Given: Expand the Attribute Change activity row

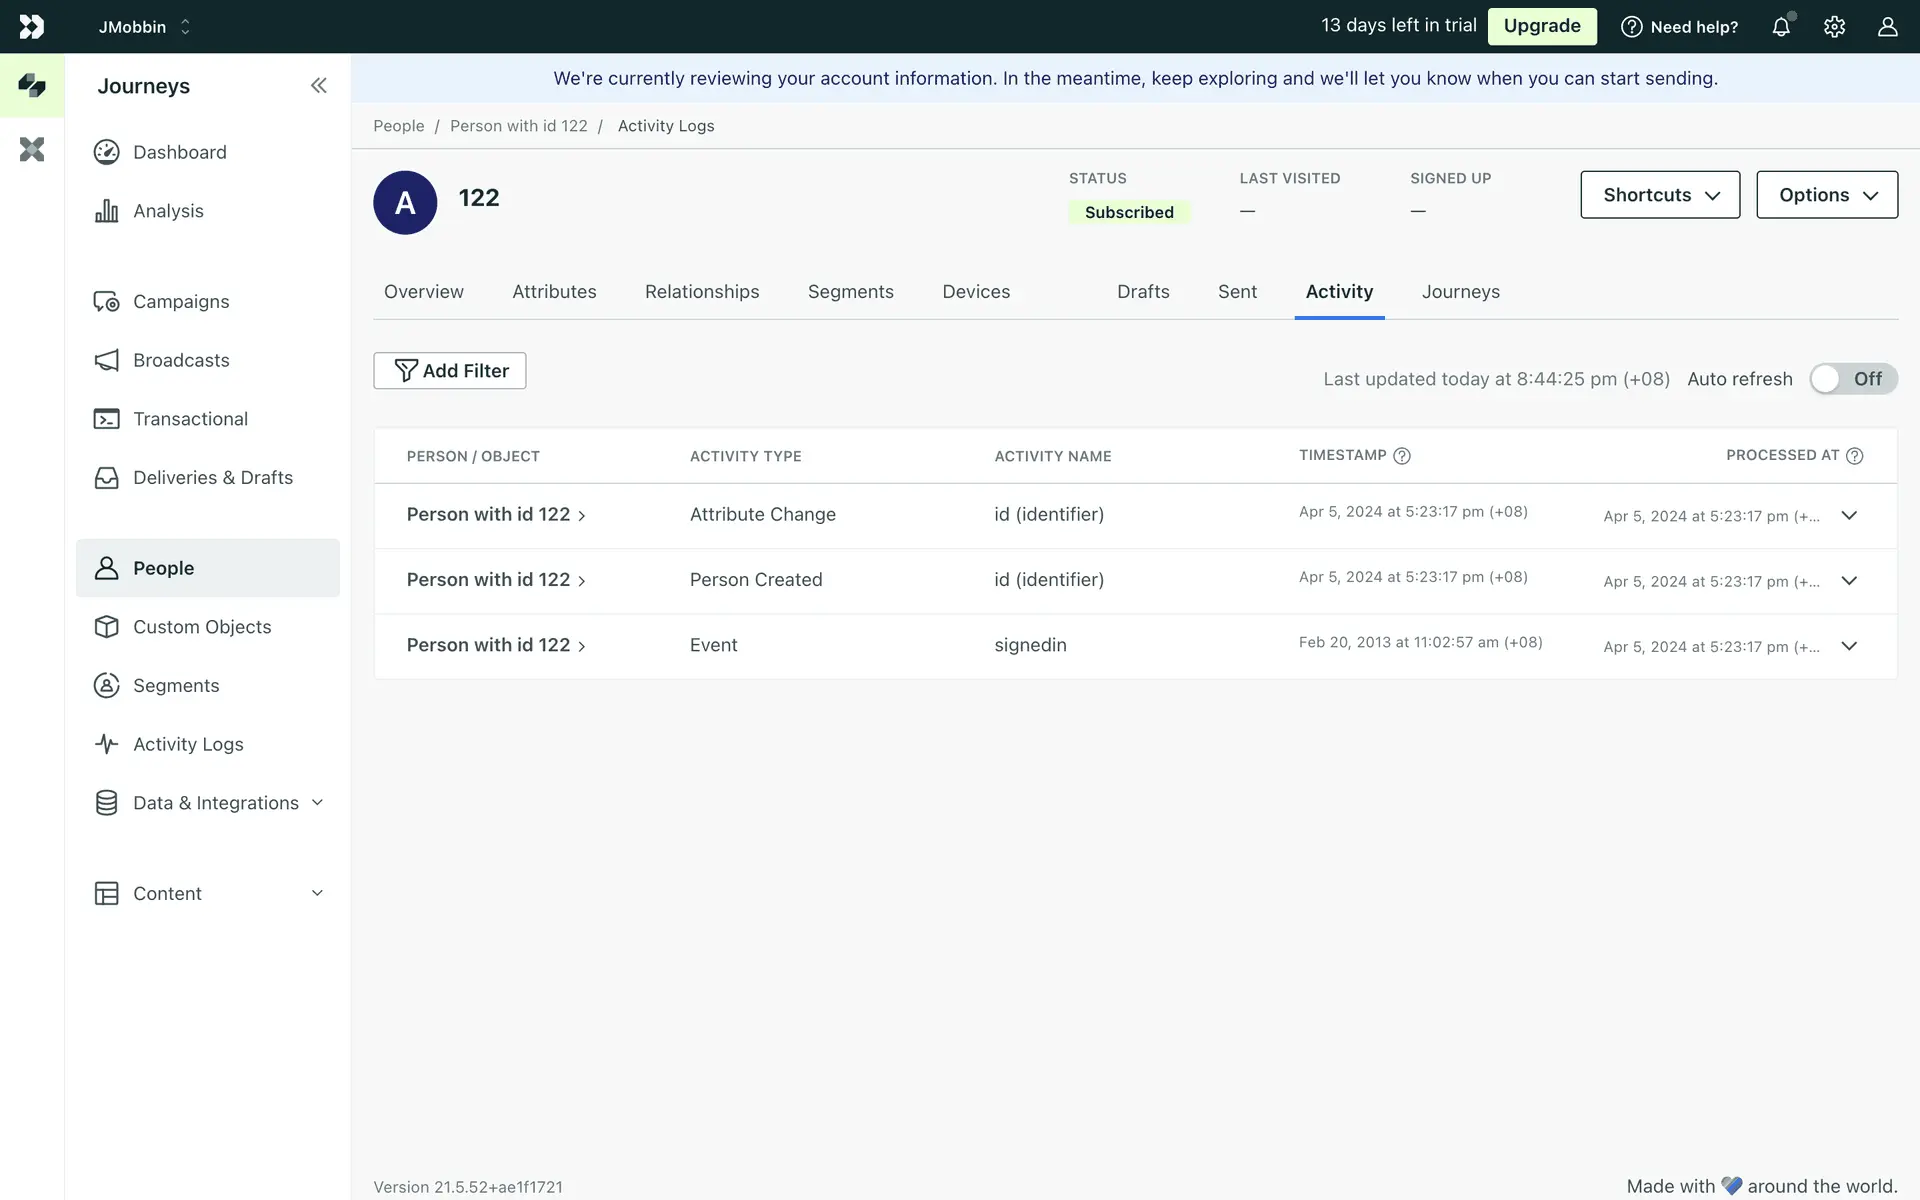Looking at the screenshot, I should point(1849,516).
